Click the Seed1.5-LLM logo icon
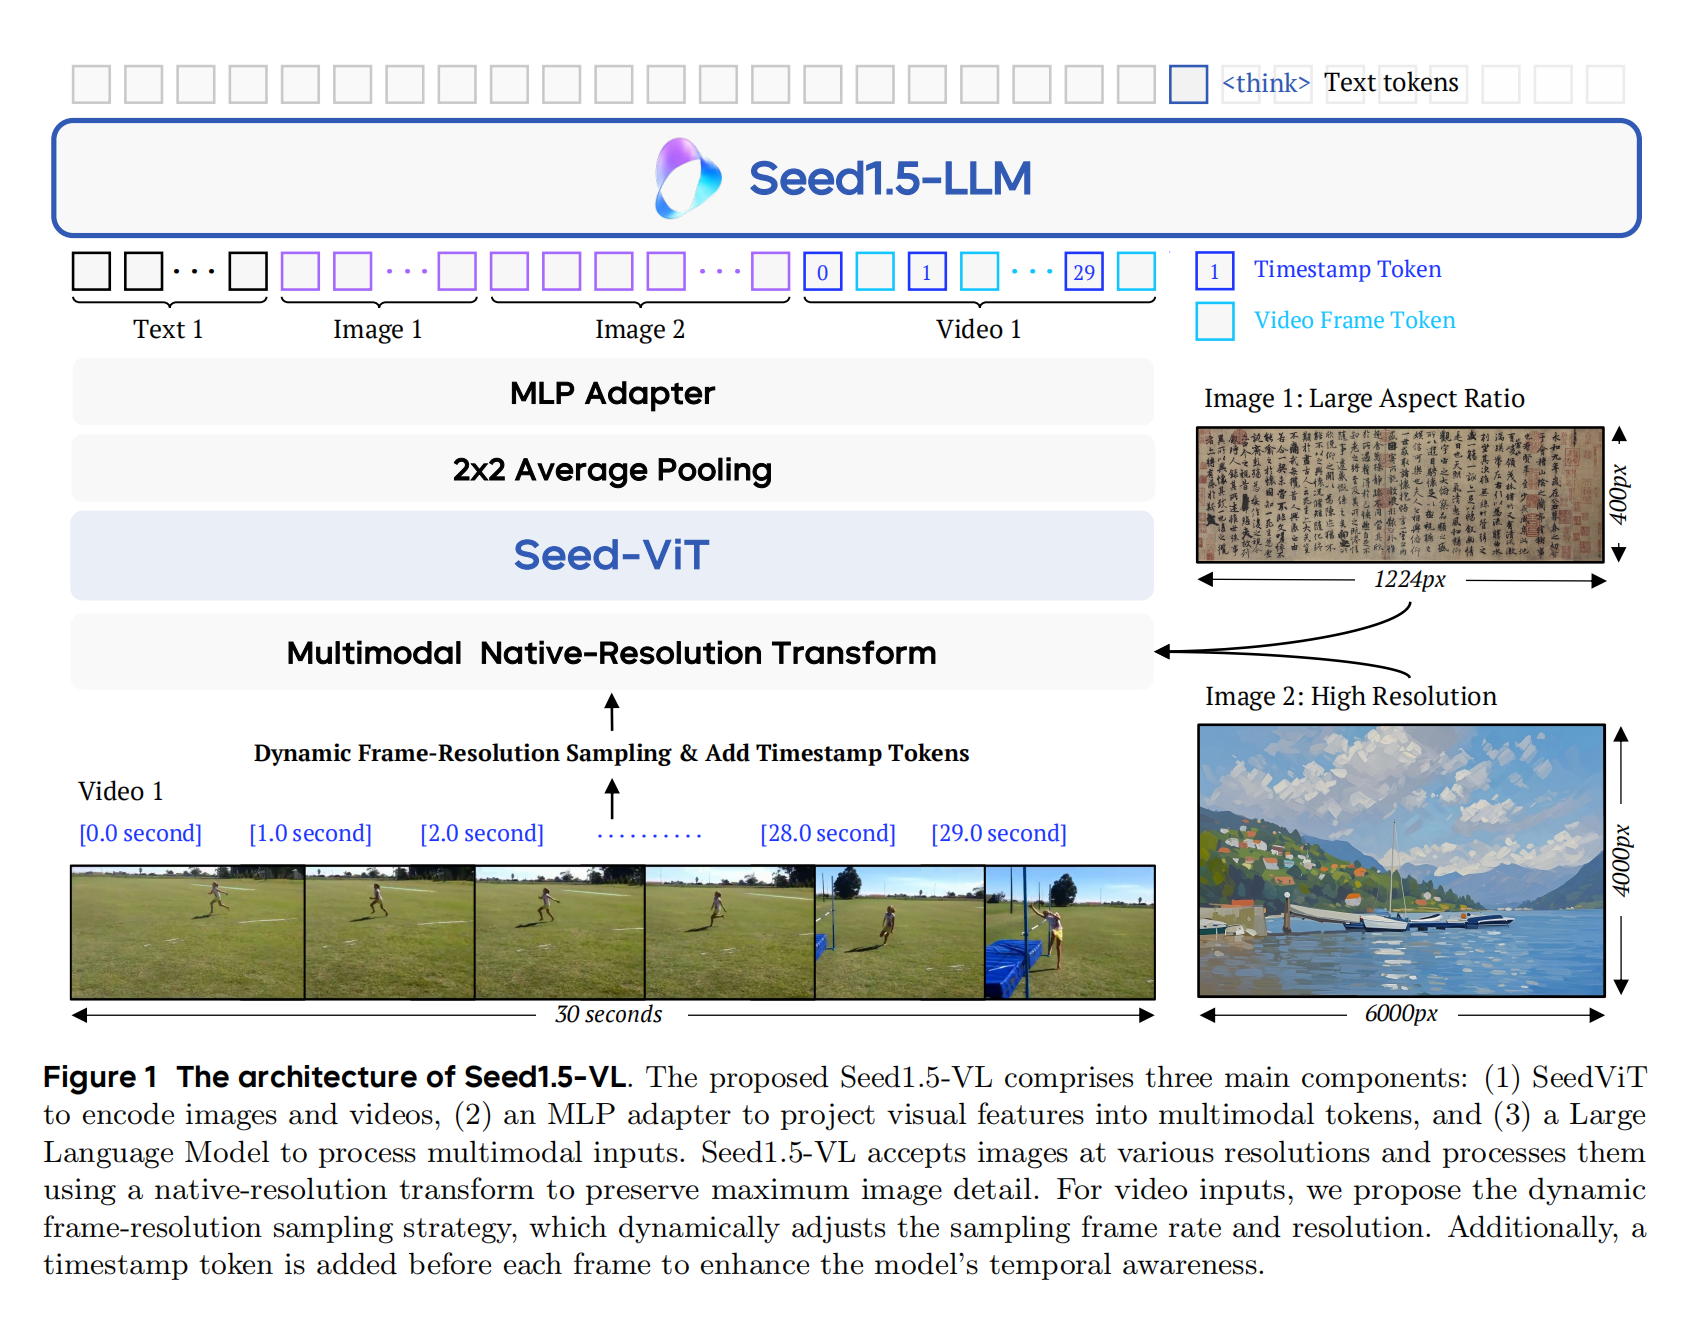The width and height of the screenshot is (1696, 1320). (x=688, y=178)
